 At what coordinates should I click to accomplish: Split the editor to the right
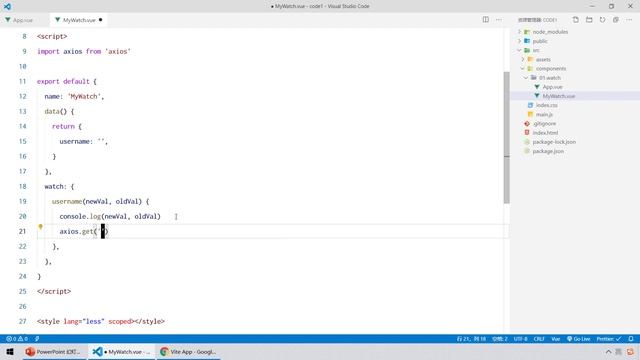click(485, 20)
